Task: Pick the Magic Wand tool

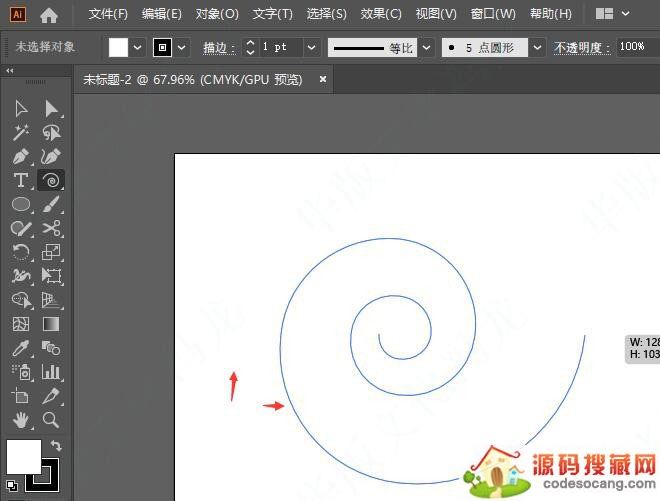Action: tap(20, 132)
